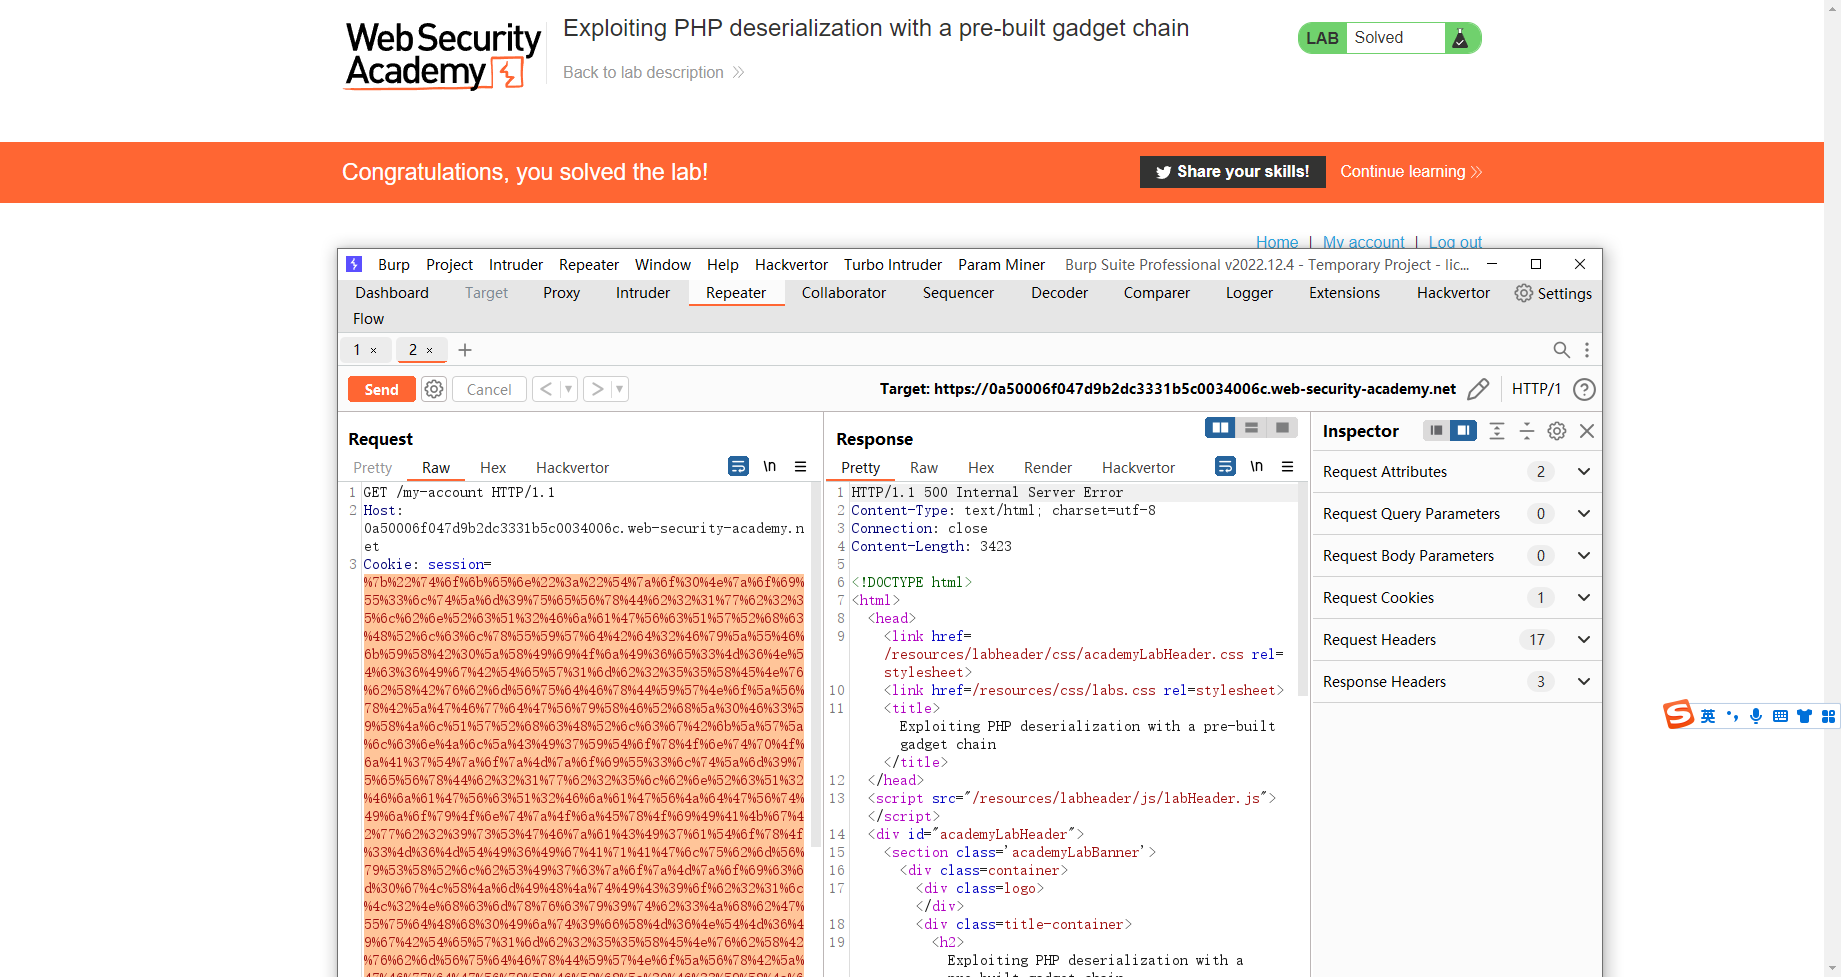Screen dimensions: 1841x977
Task: Open the Hackvertor menu in menu bar
Action: (x=791, y=265)
